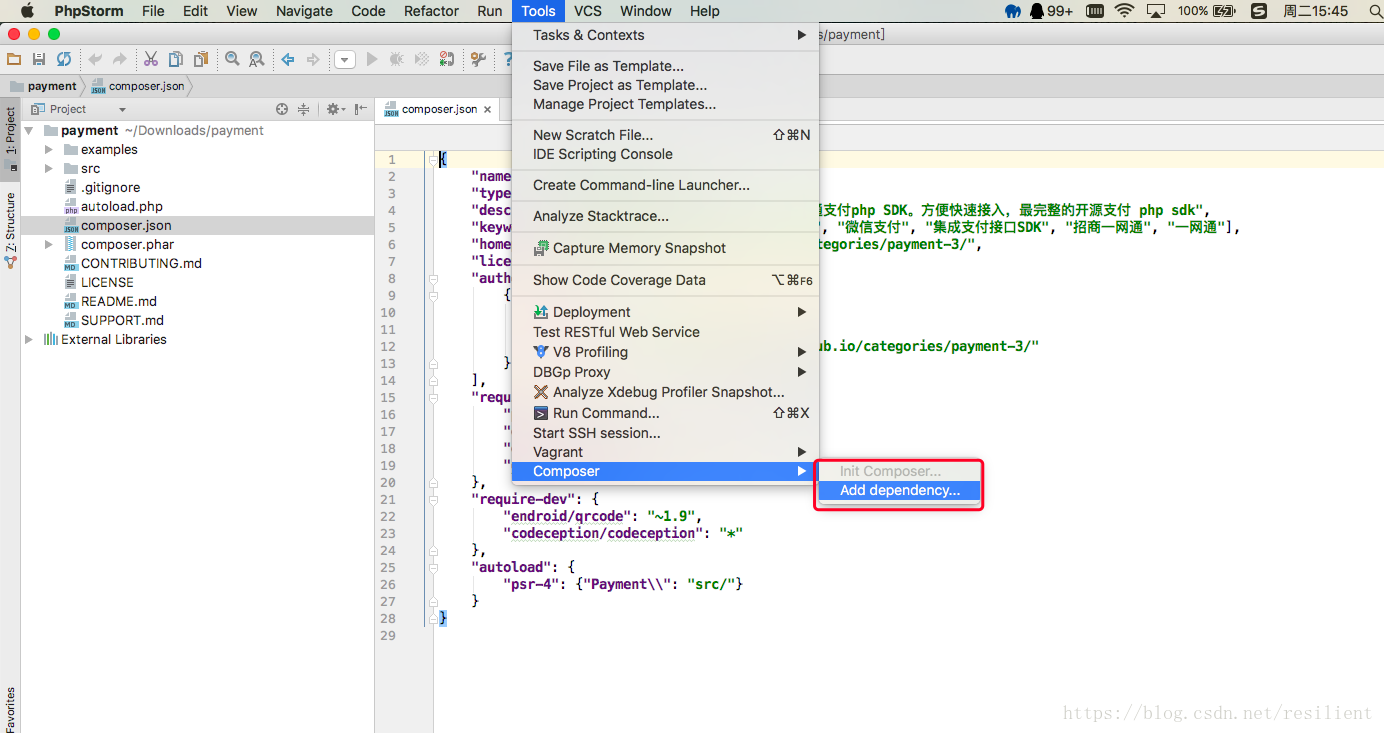
Task: Click the Sogou input method icon
Action: point(1260,11)
